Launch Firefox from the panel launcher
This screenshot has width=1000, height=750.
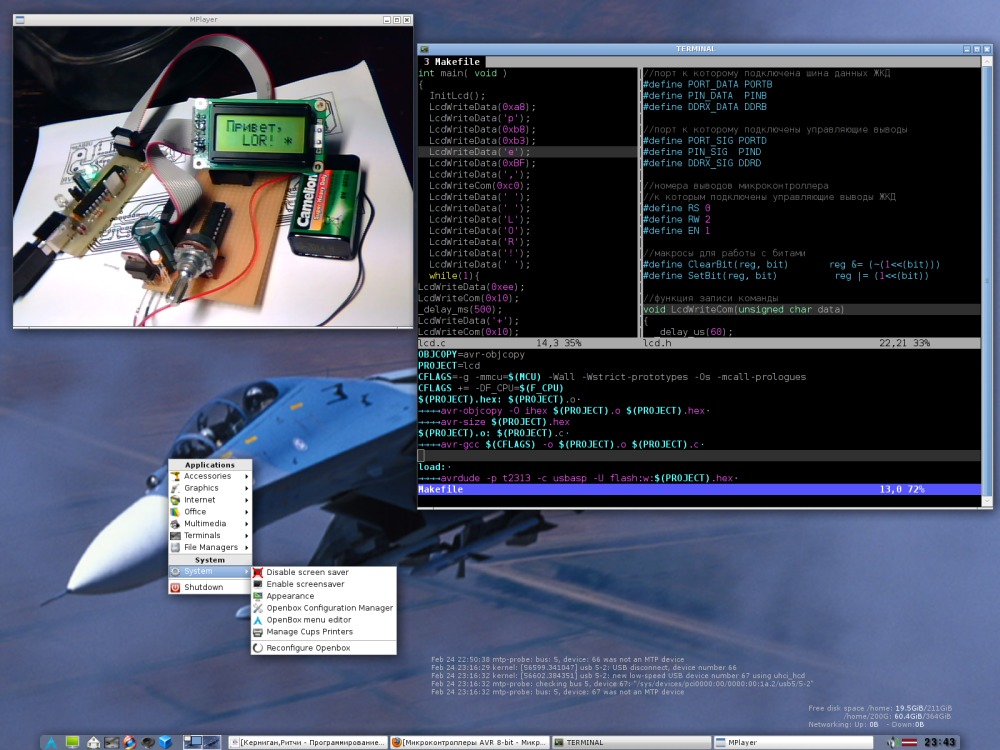(130, 742)
